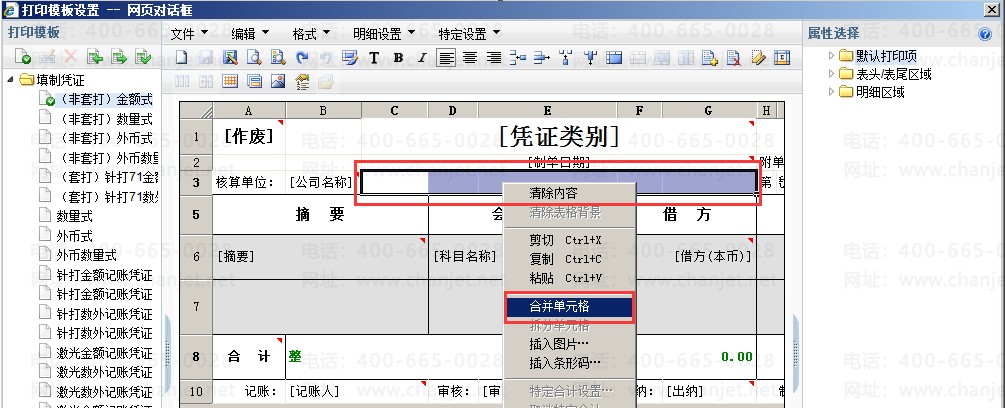The width and height of the screenshot is (1005, 408).
Task: Click the 摘 要 header cell
Action: tap(320, 215)
